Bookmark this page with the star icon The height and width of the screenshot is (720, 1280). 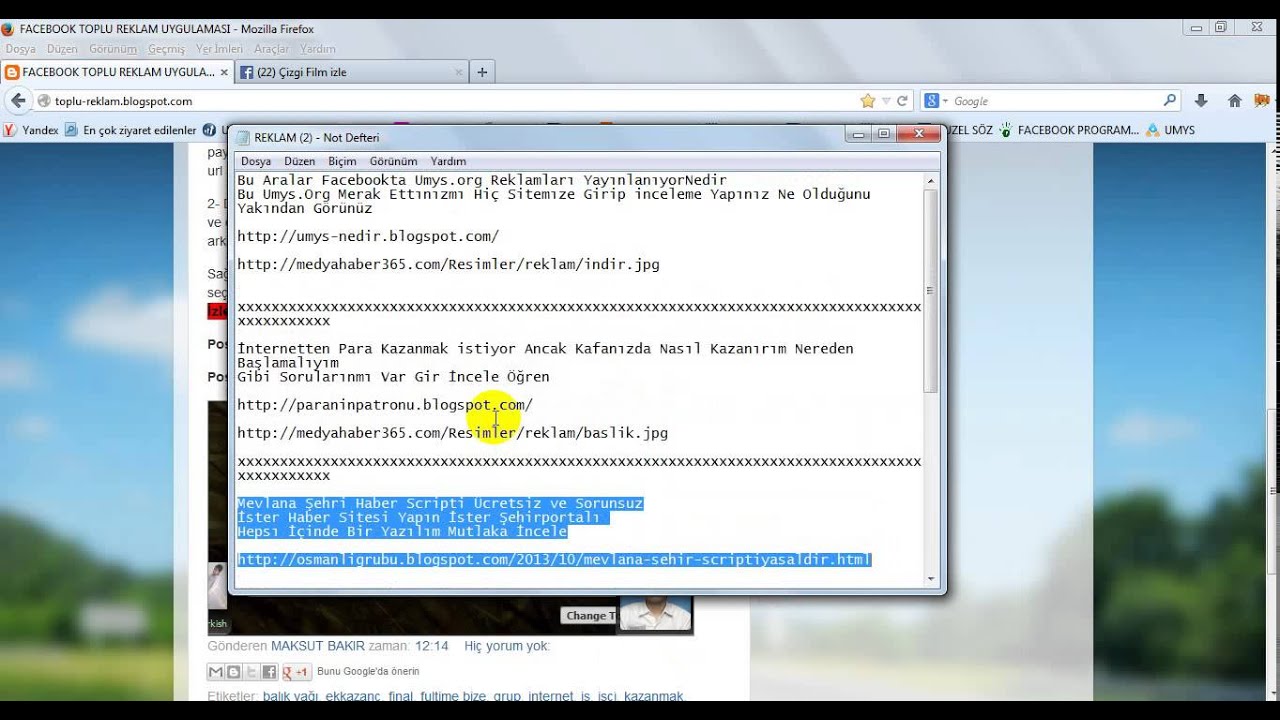pos(867,101)
